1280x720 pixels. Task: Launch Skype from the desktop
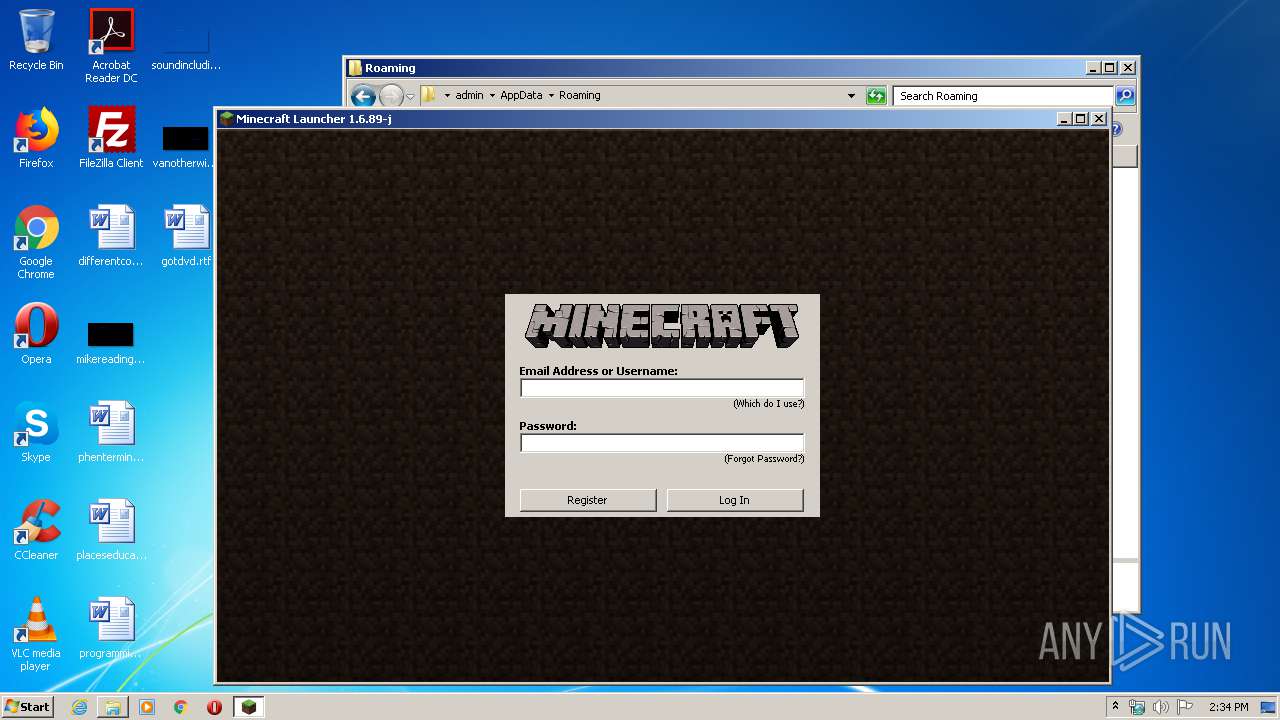[36, 432]
